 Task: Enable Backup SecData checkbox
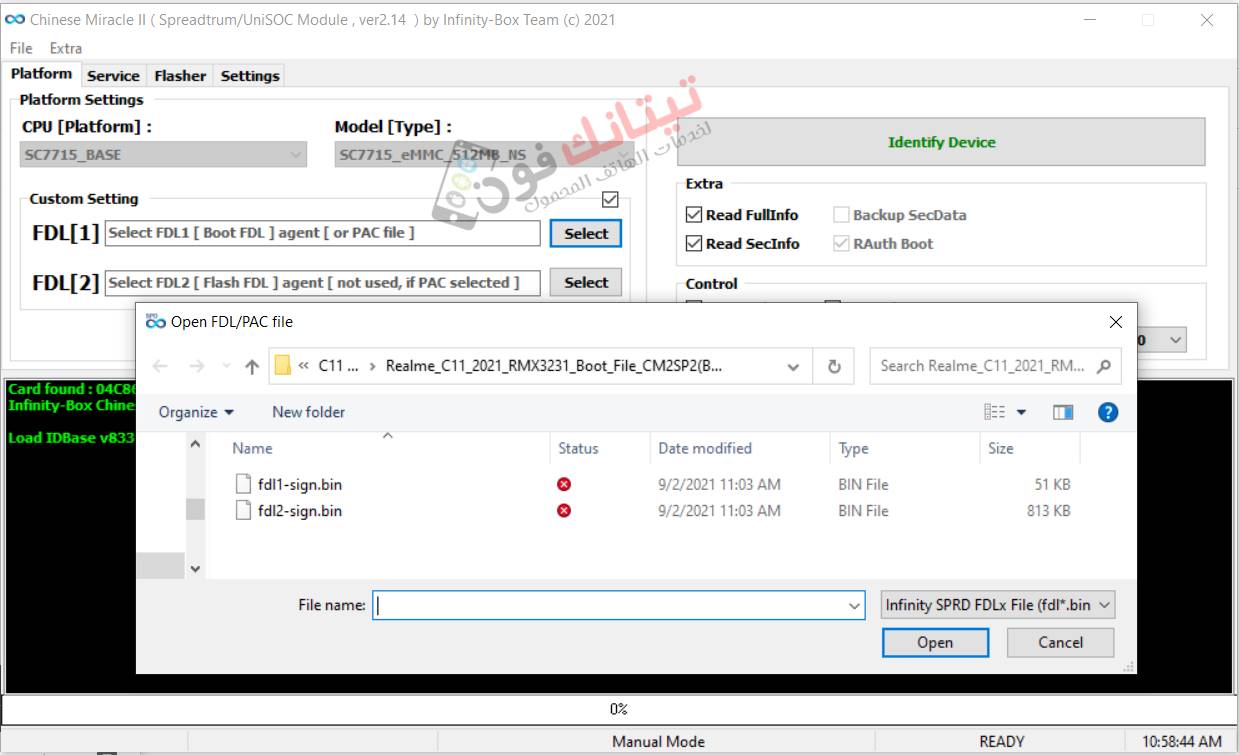[841, 215]
